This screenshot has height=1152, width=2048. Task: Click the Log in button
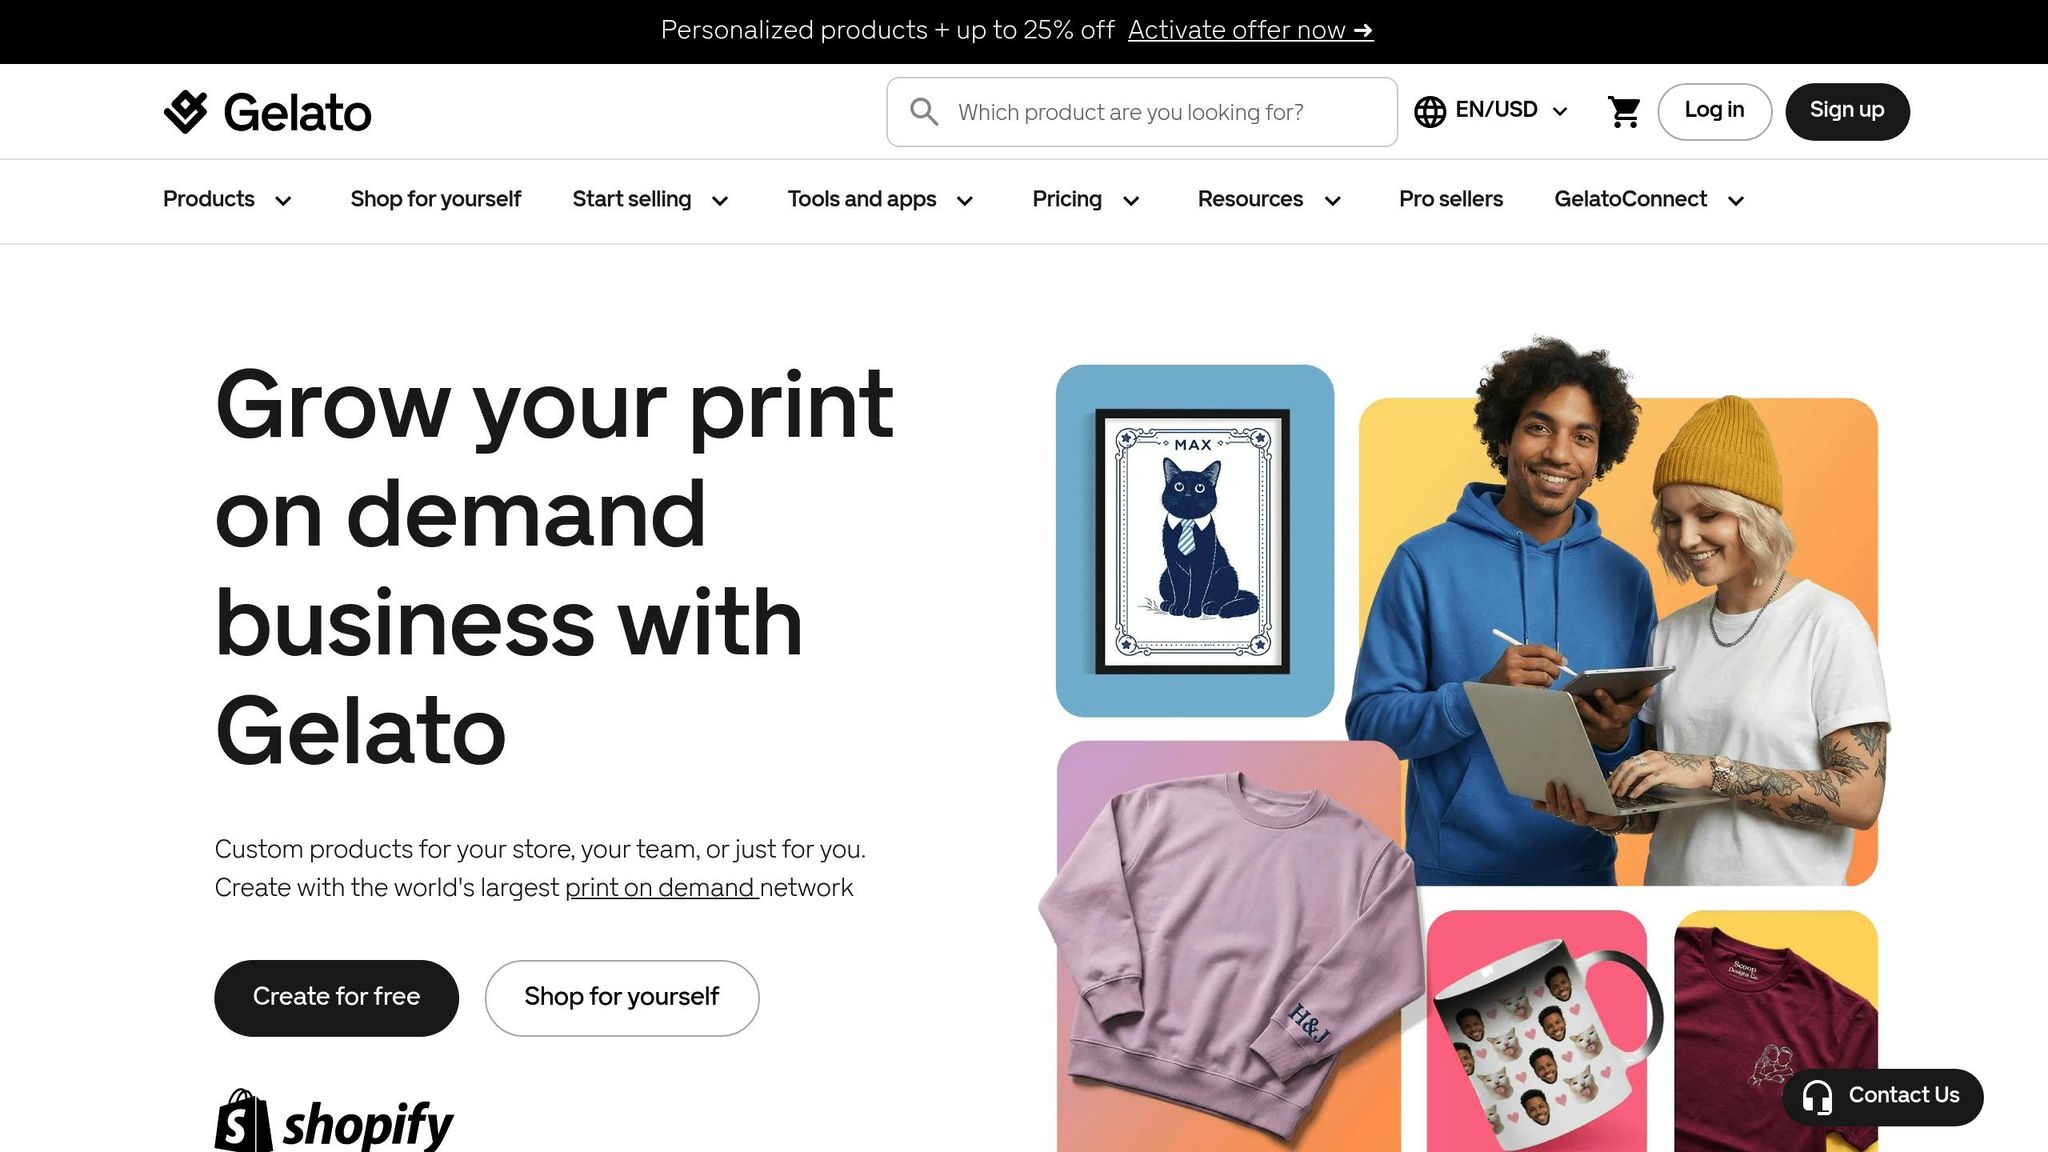pos(1714,111)
